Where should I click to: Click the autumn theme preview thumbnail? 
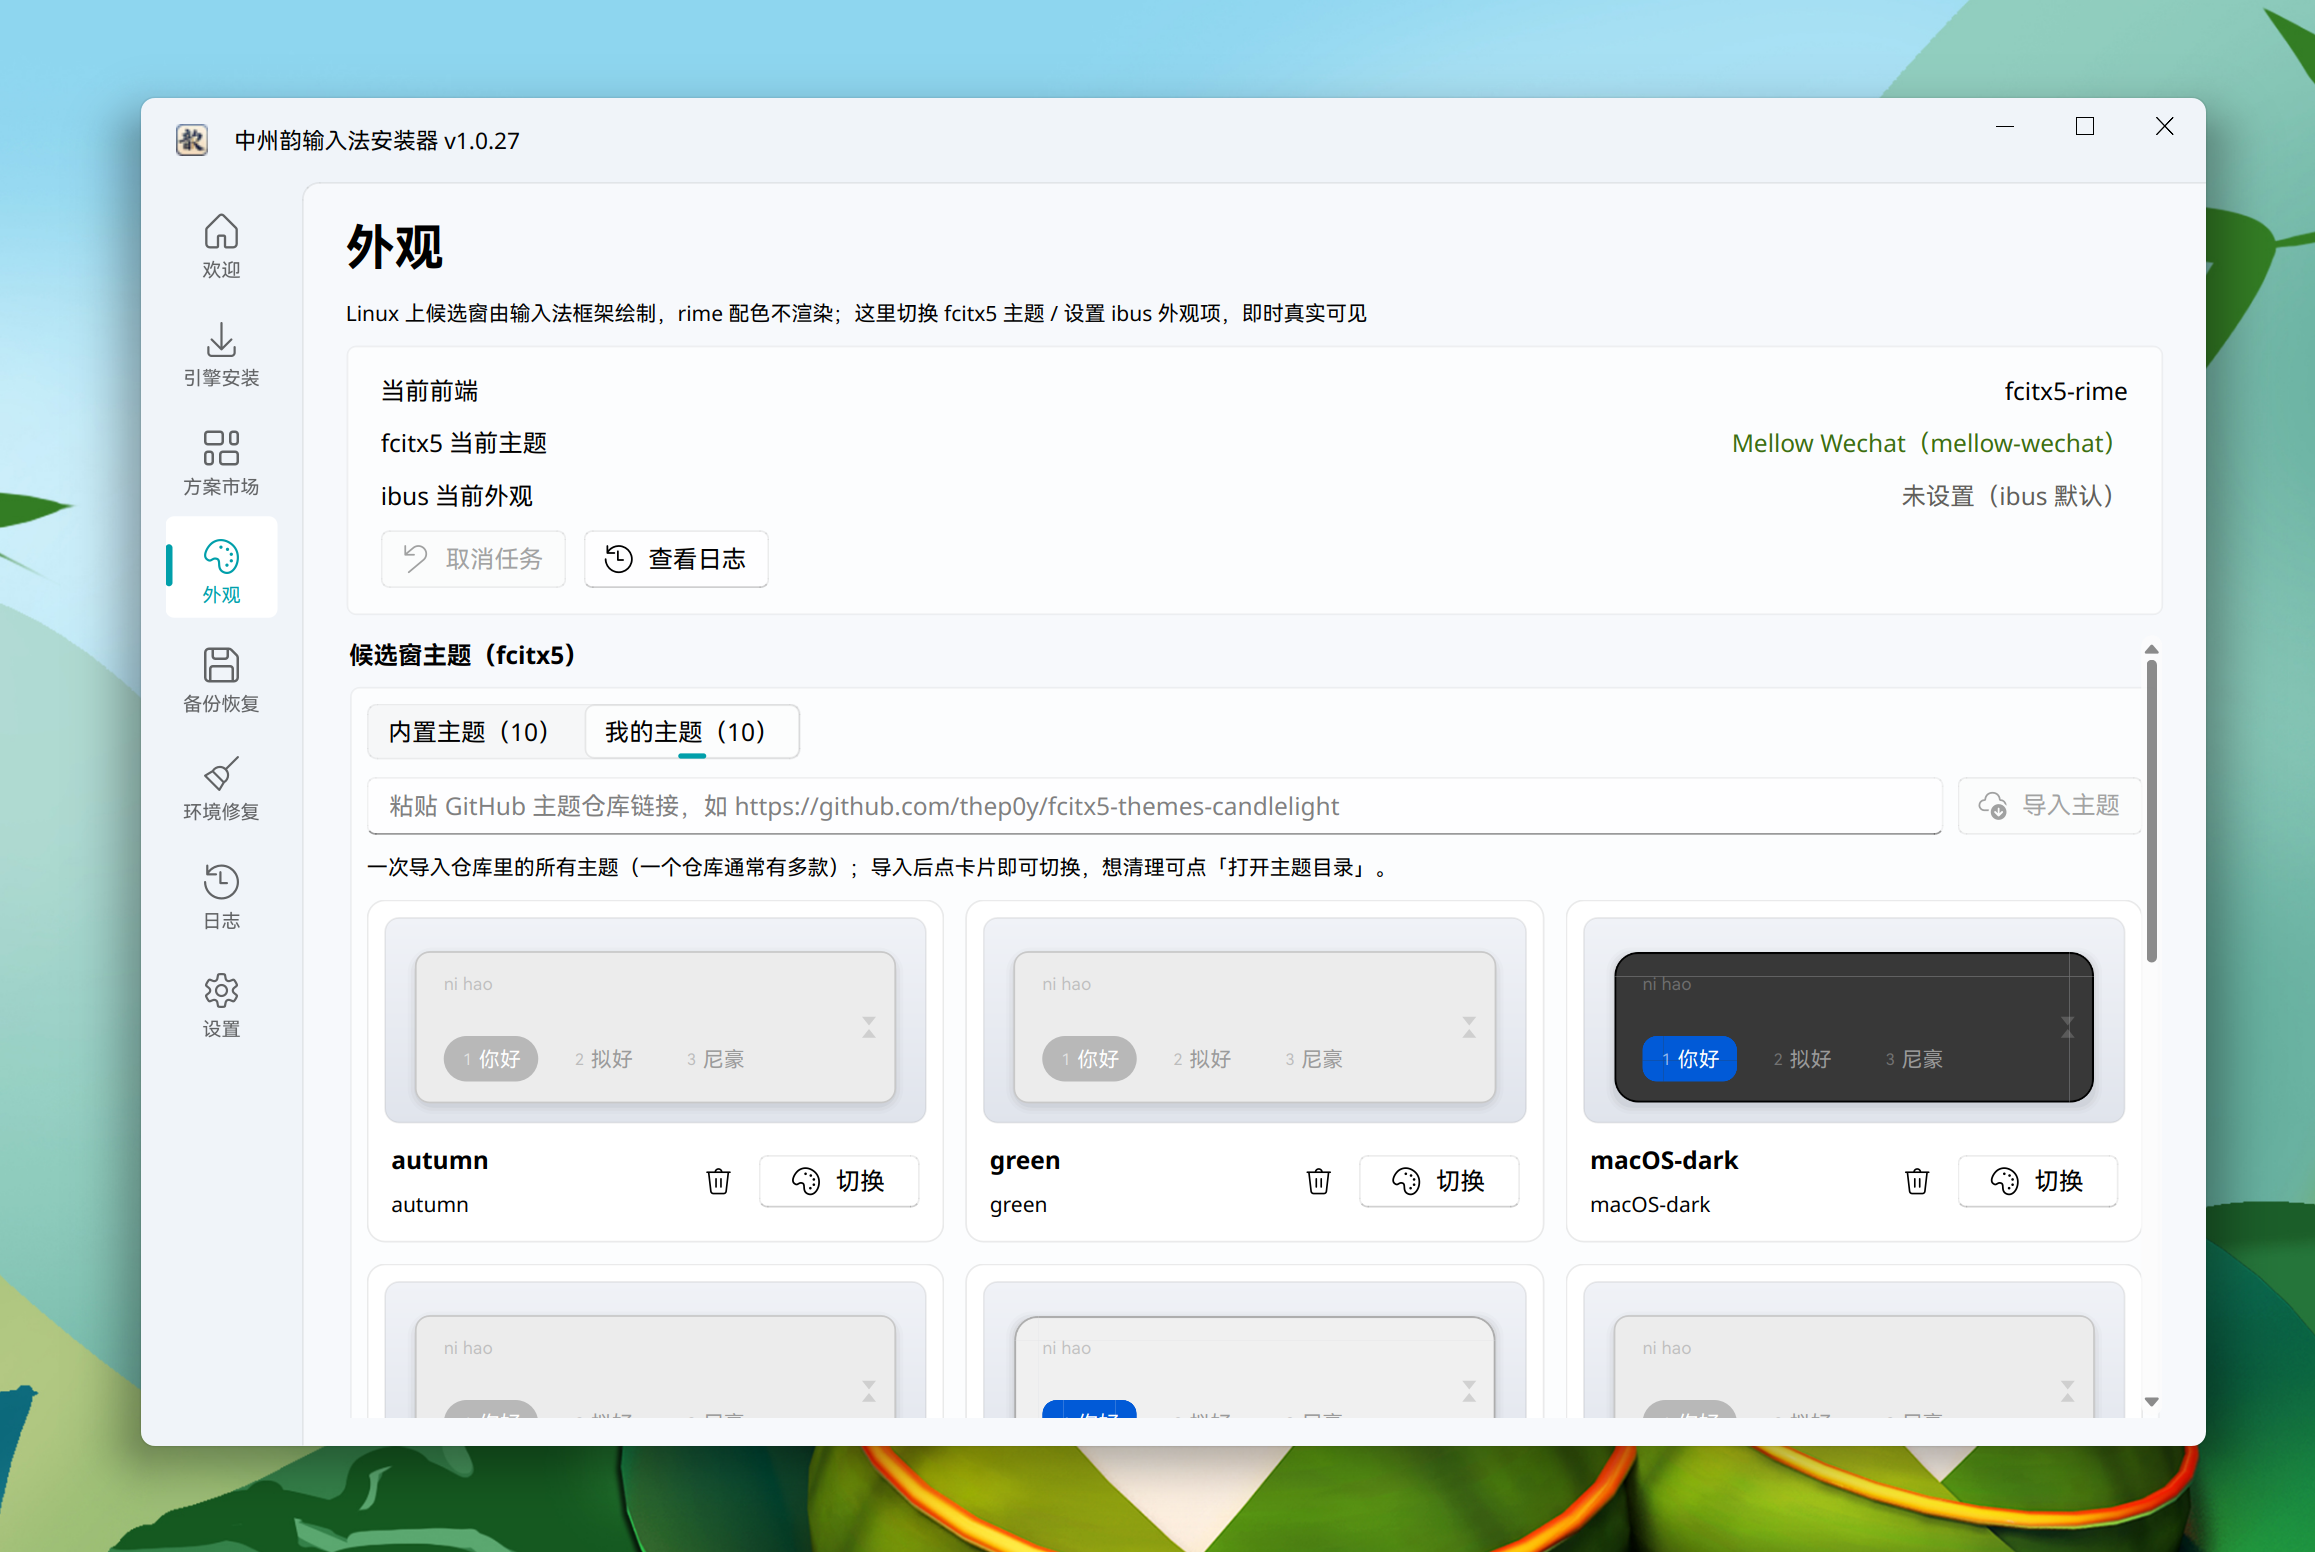(x=655, y=1020)
